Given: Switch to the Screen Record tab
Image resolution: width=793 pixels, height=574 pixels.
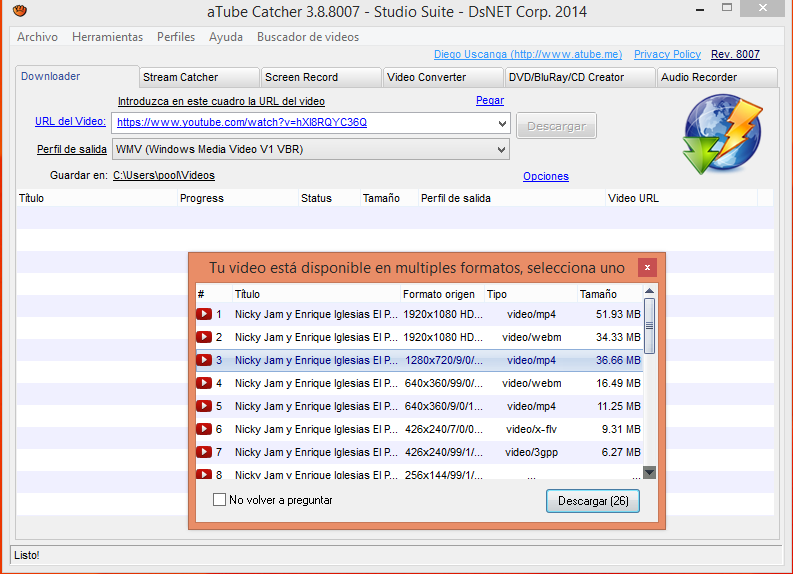Looking at the screenshot, I should [x=321, y=77].
